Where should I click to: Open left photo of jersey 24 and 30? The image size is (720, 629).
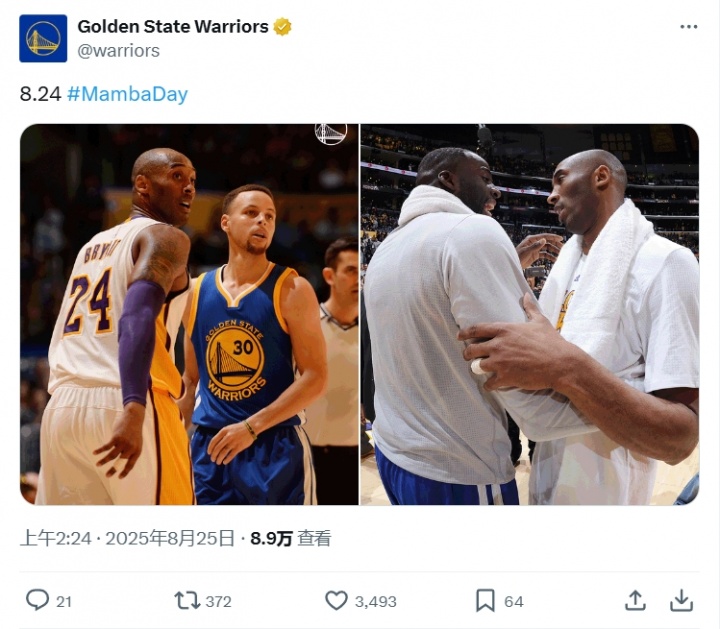click(x=189, y=314)
